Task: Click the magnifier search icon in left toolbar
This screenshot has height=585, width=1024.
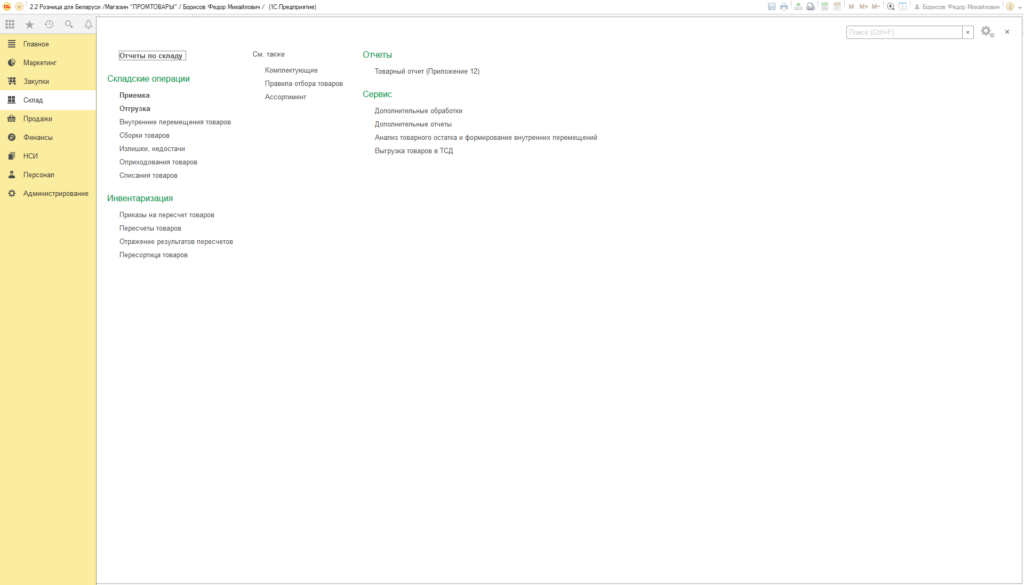Action: [69, 24]
